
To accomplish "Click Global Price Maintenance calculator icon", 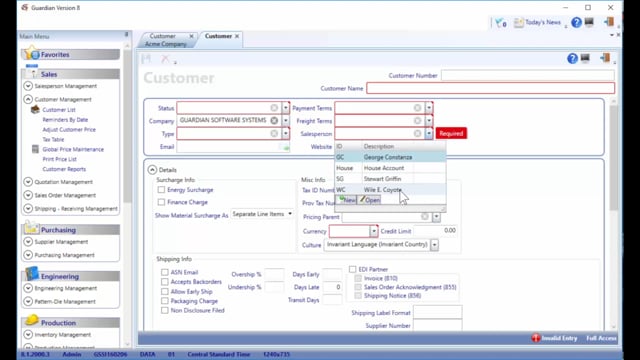I will (35, 149).
